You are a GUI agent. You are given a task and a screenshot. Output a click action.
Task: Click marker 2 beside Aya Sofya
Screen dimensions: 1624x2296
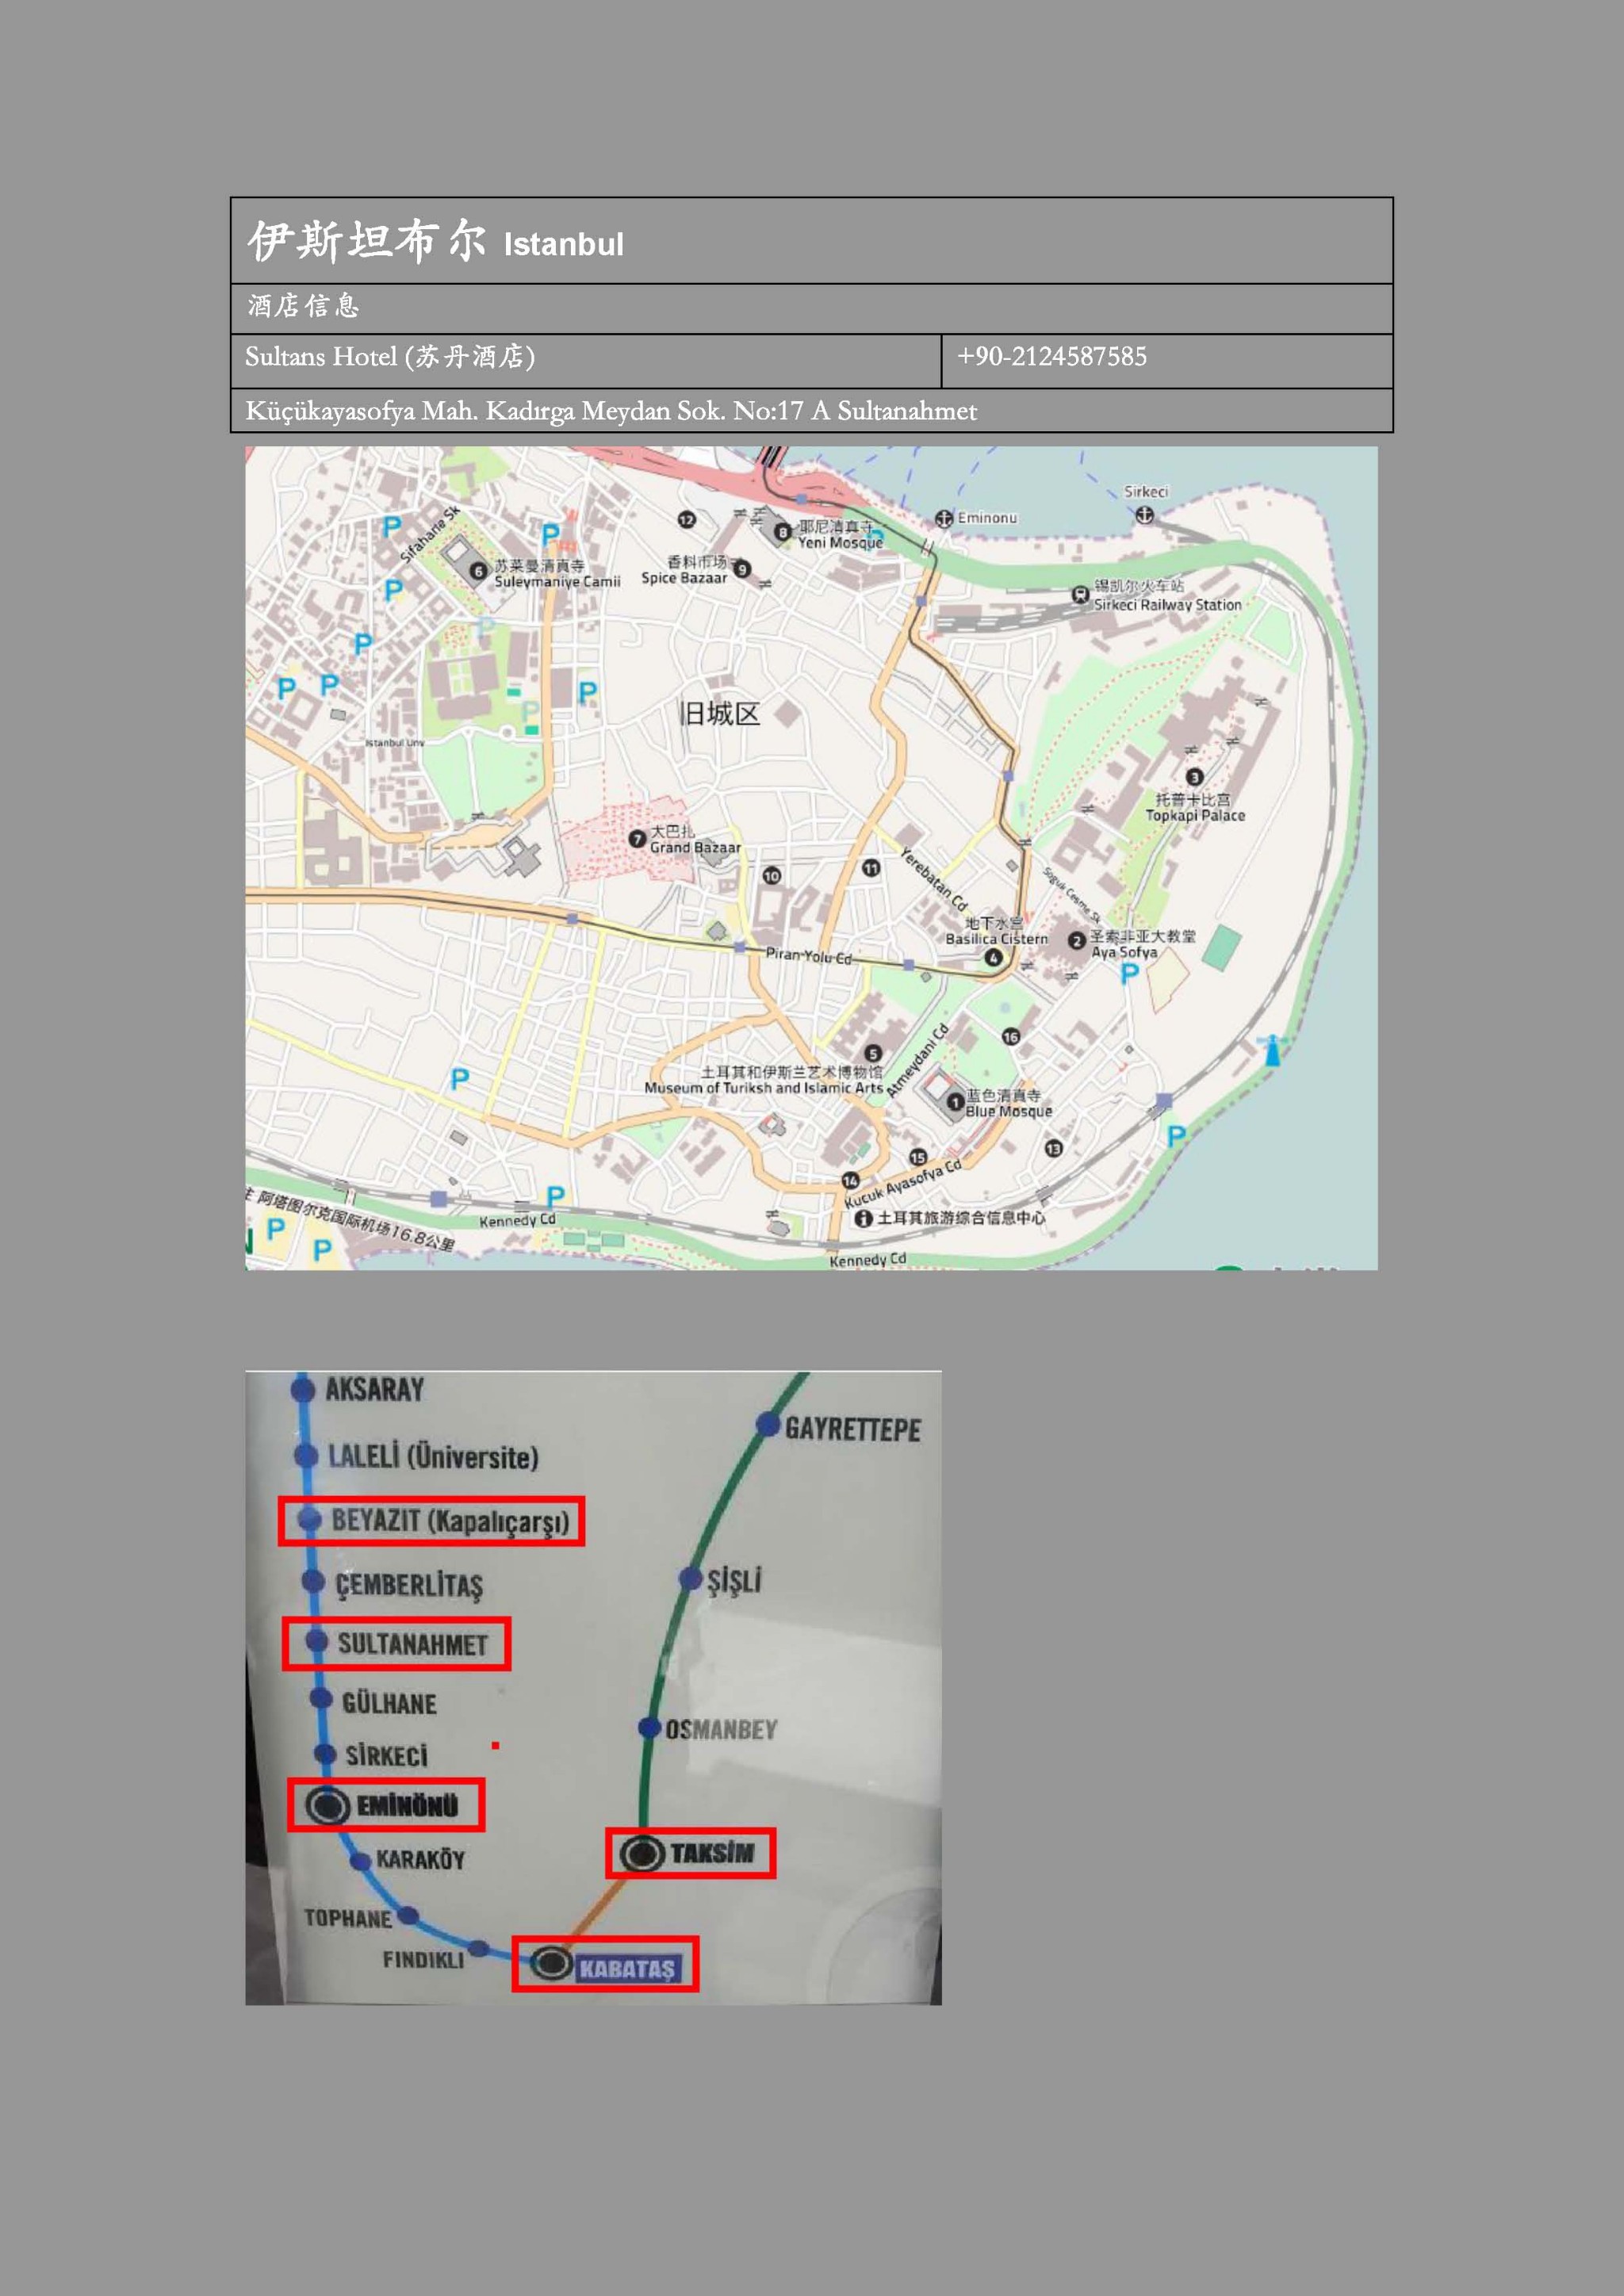1076,941
